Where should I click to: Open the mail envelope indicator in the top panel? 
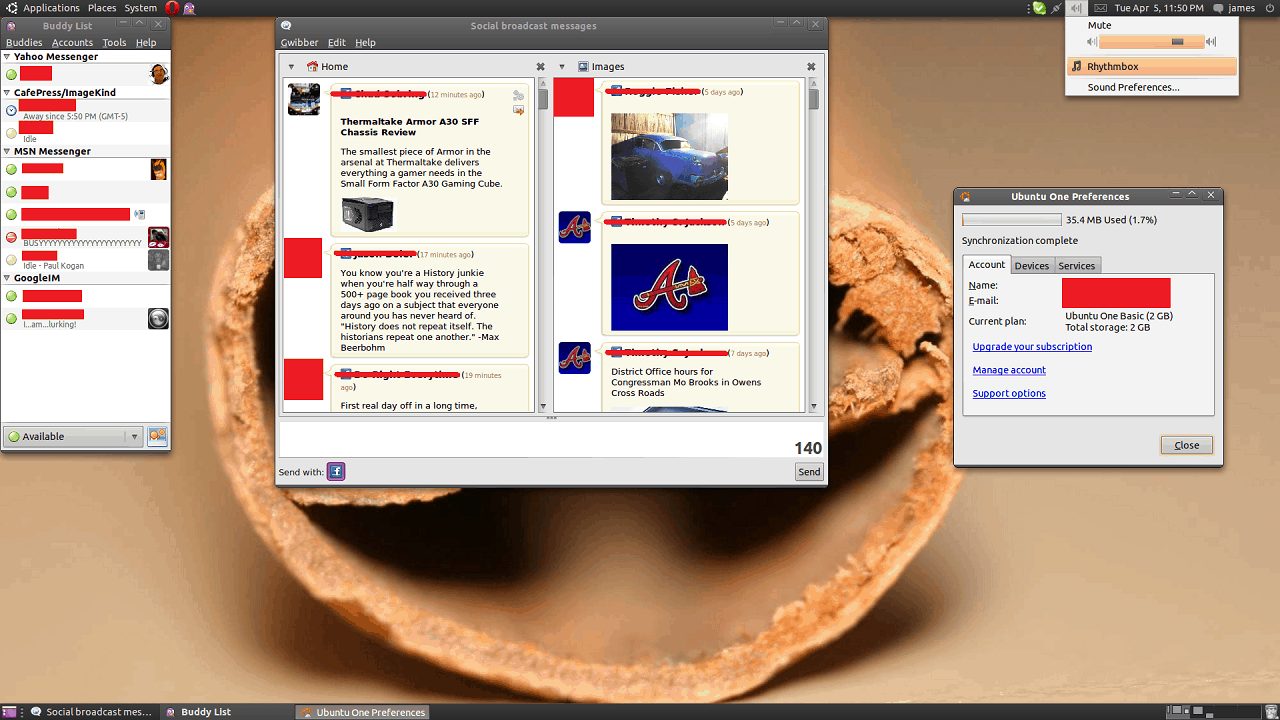pos(1098,8)
